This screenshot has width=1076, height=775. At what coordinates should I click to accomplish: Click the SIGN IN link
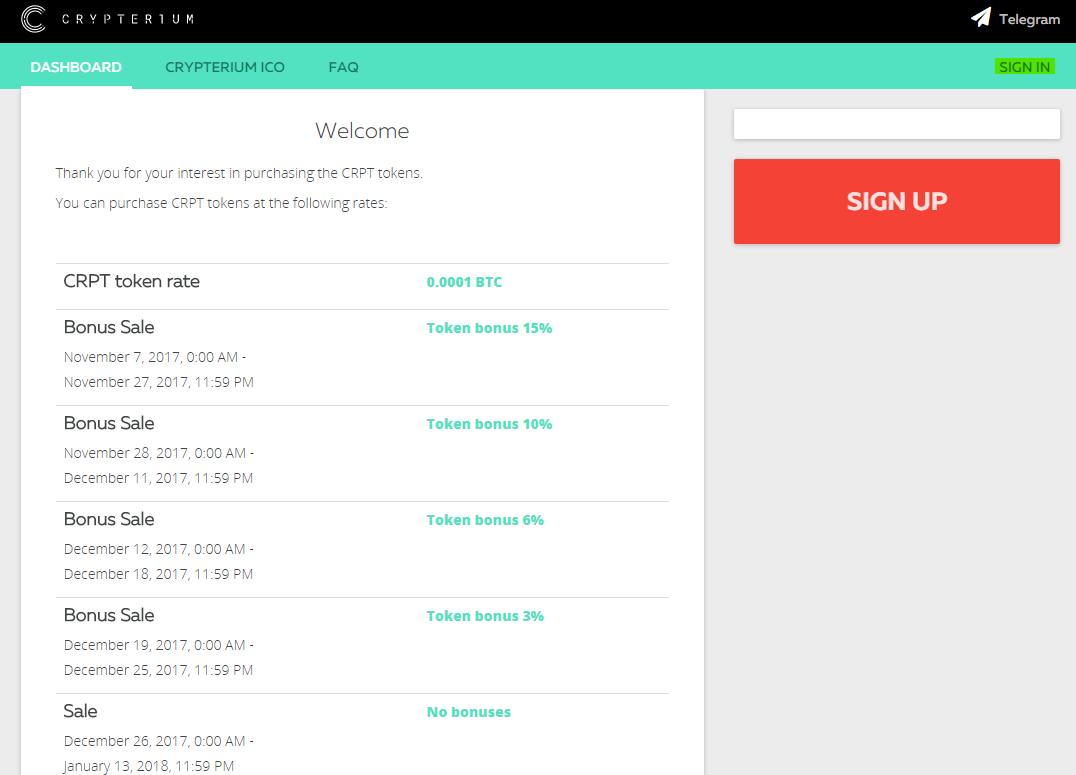[1025, 67]
